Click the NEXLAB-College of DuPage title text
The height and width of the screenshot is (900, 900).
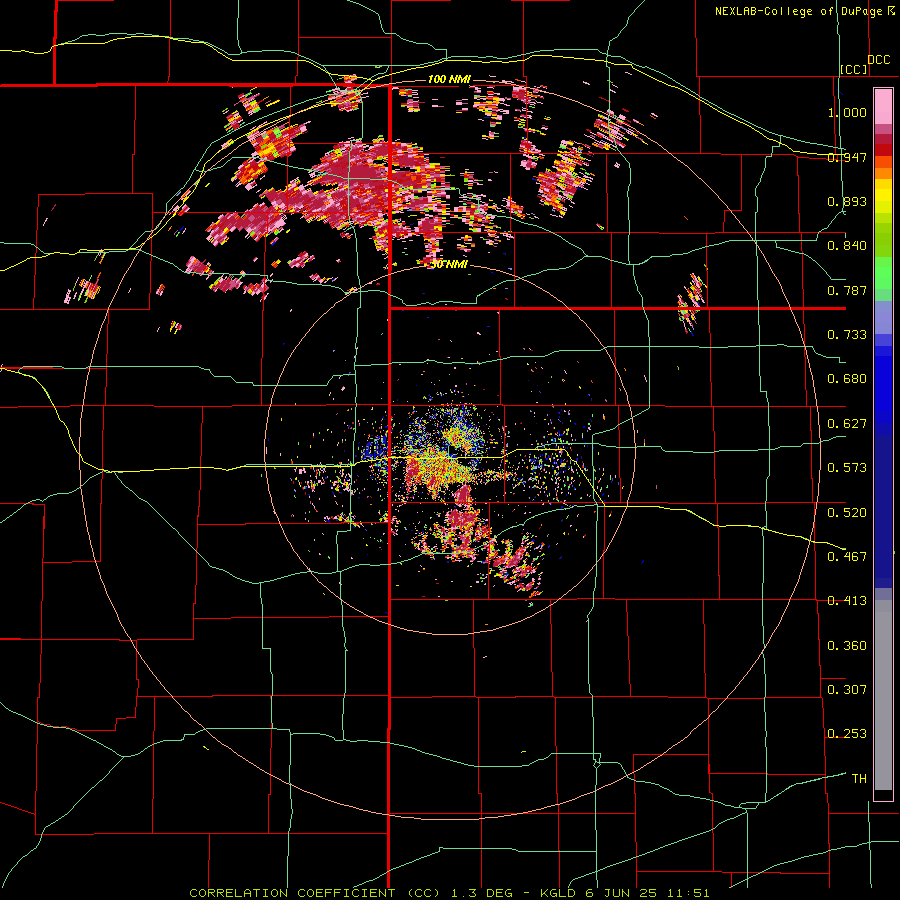coord(799,11)
